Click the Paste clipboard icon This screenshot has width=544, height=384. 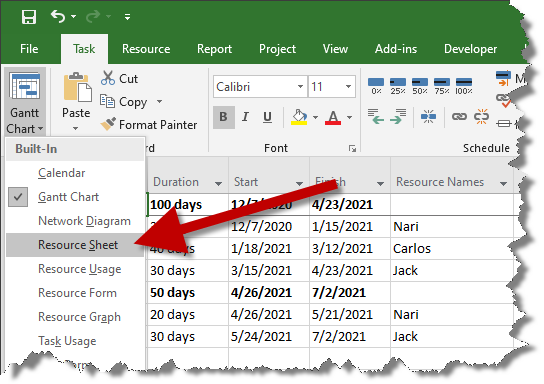[77, 87]
